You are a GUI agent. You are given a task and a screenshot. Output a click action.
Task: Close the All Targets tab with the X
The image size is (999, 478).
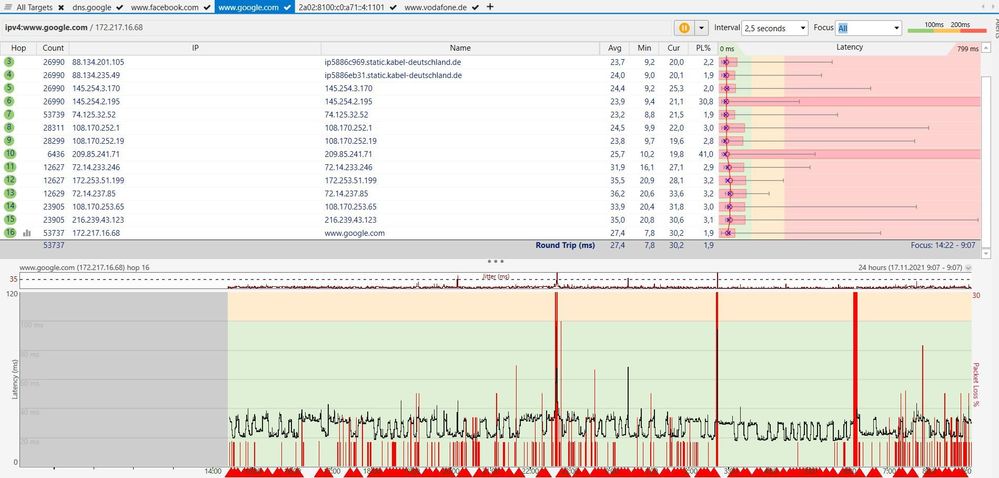click(61, 8)
